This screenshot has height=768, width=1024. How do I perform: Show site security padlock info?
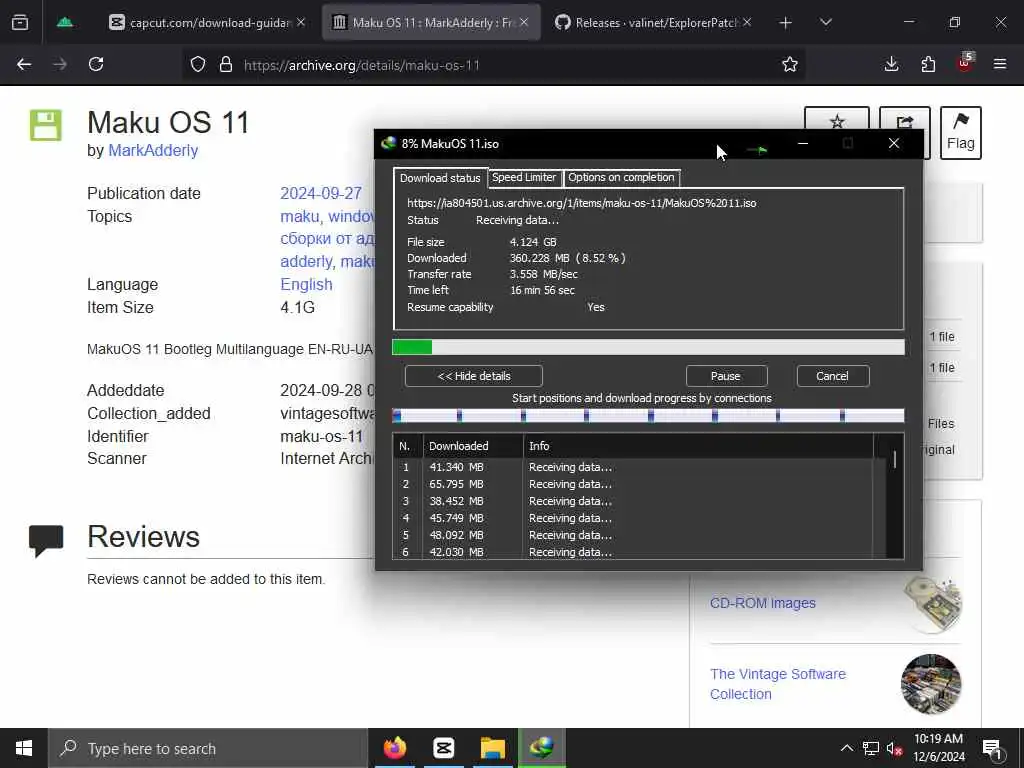226,65
